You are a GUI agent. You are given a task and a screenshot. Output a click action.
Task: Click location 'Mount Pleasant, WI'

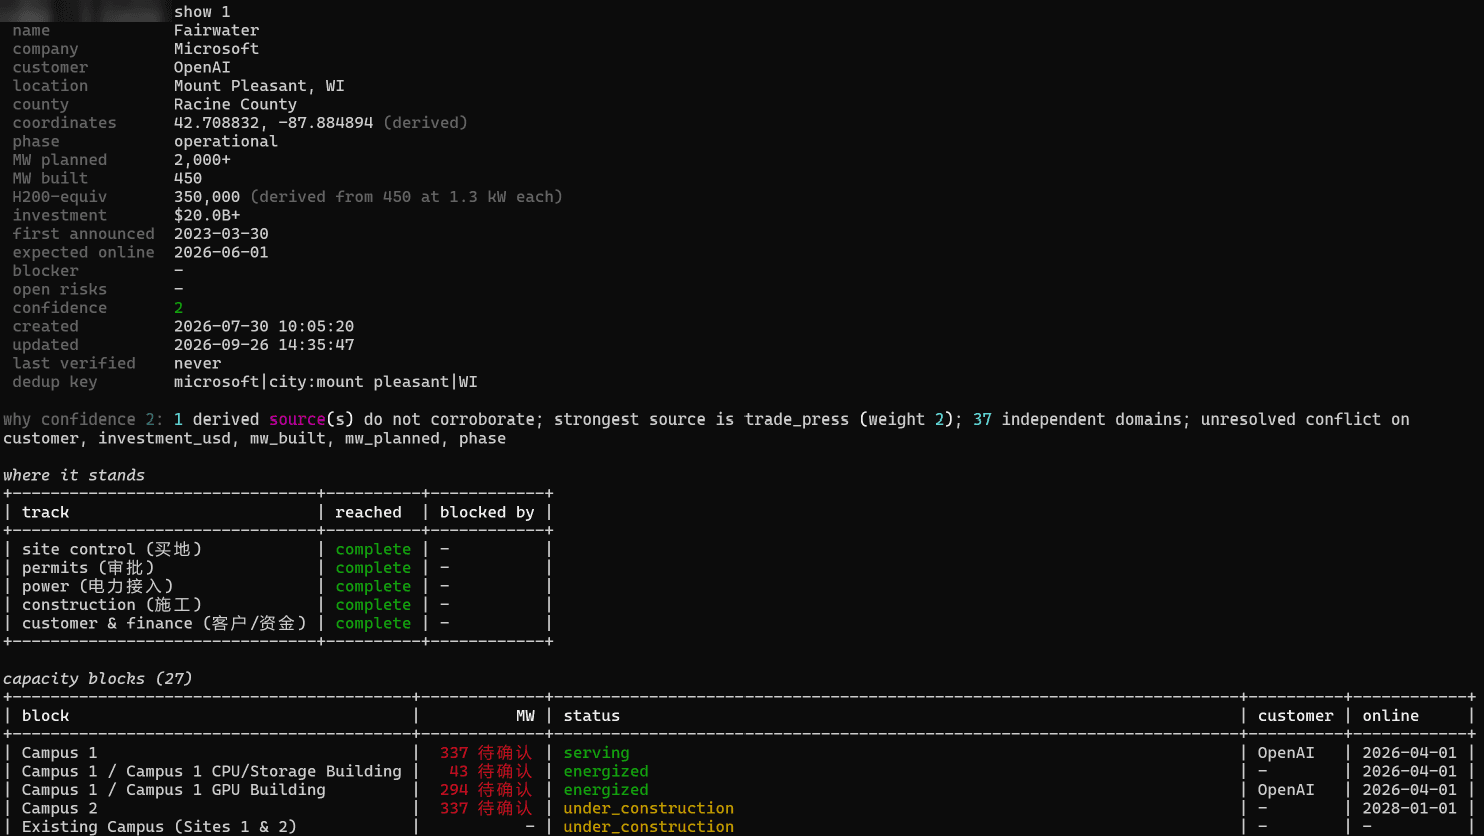click(x=259, y=86)
